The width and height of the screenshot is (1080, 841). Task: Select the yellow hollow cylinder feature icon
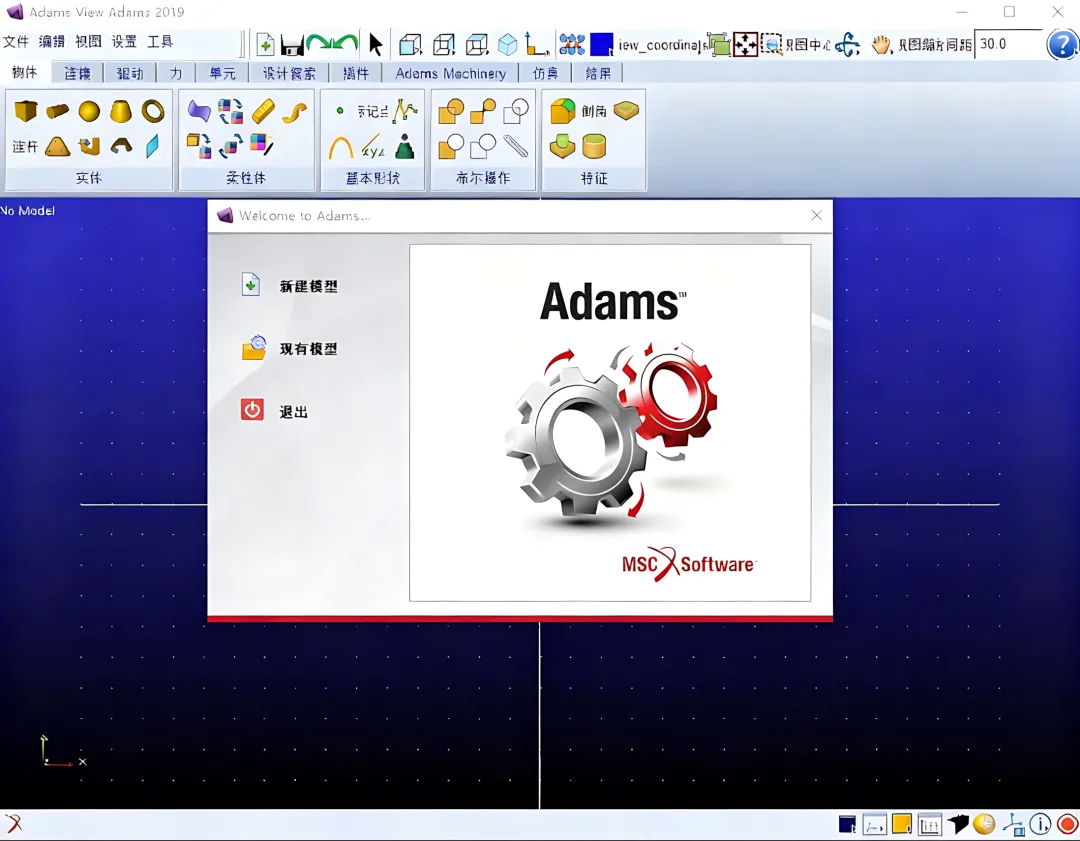click(594, 146)
